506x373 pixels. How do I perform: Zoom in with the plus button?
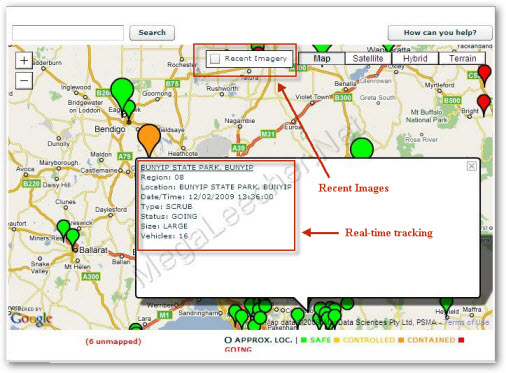pyautogui.click(x=24, y=61)
